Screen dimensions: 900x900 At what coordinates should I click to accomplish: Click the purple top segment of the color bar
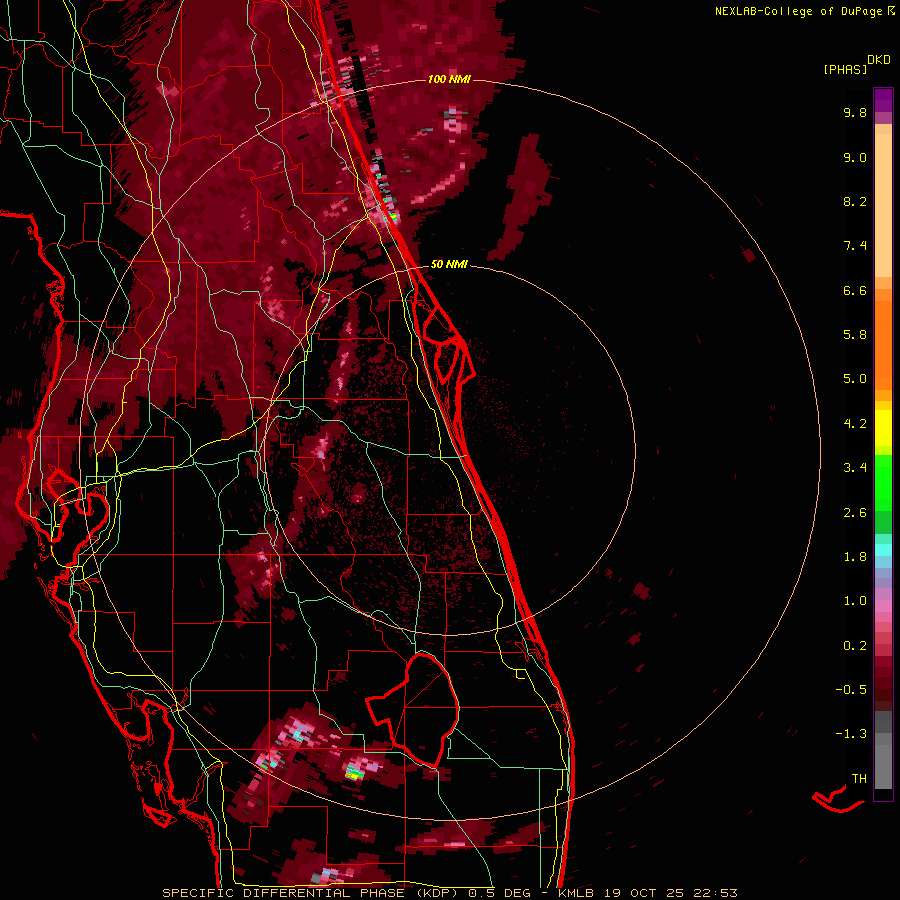tap(883, 100)
